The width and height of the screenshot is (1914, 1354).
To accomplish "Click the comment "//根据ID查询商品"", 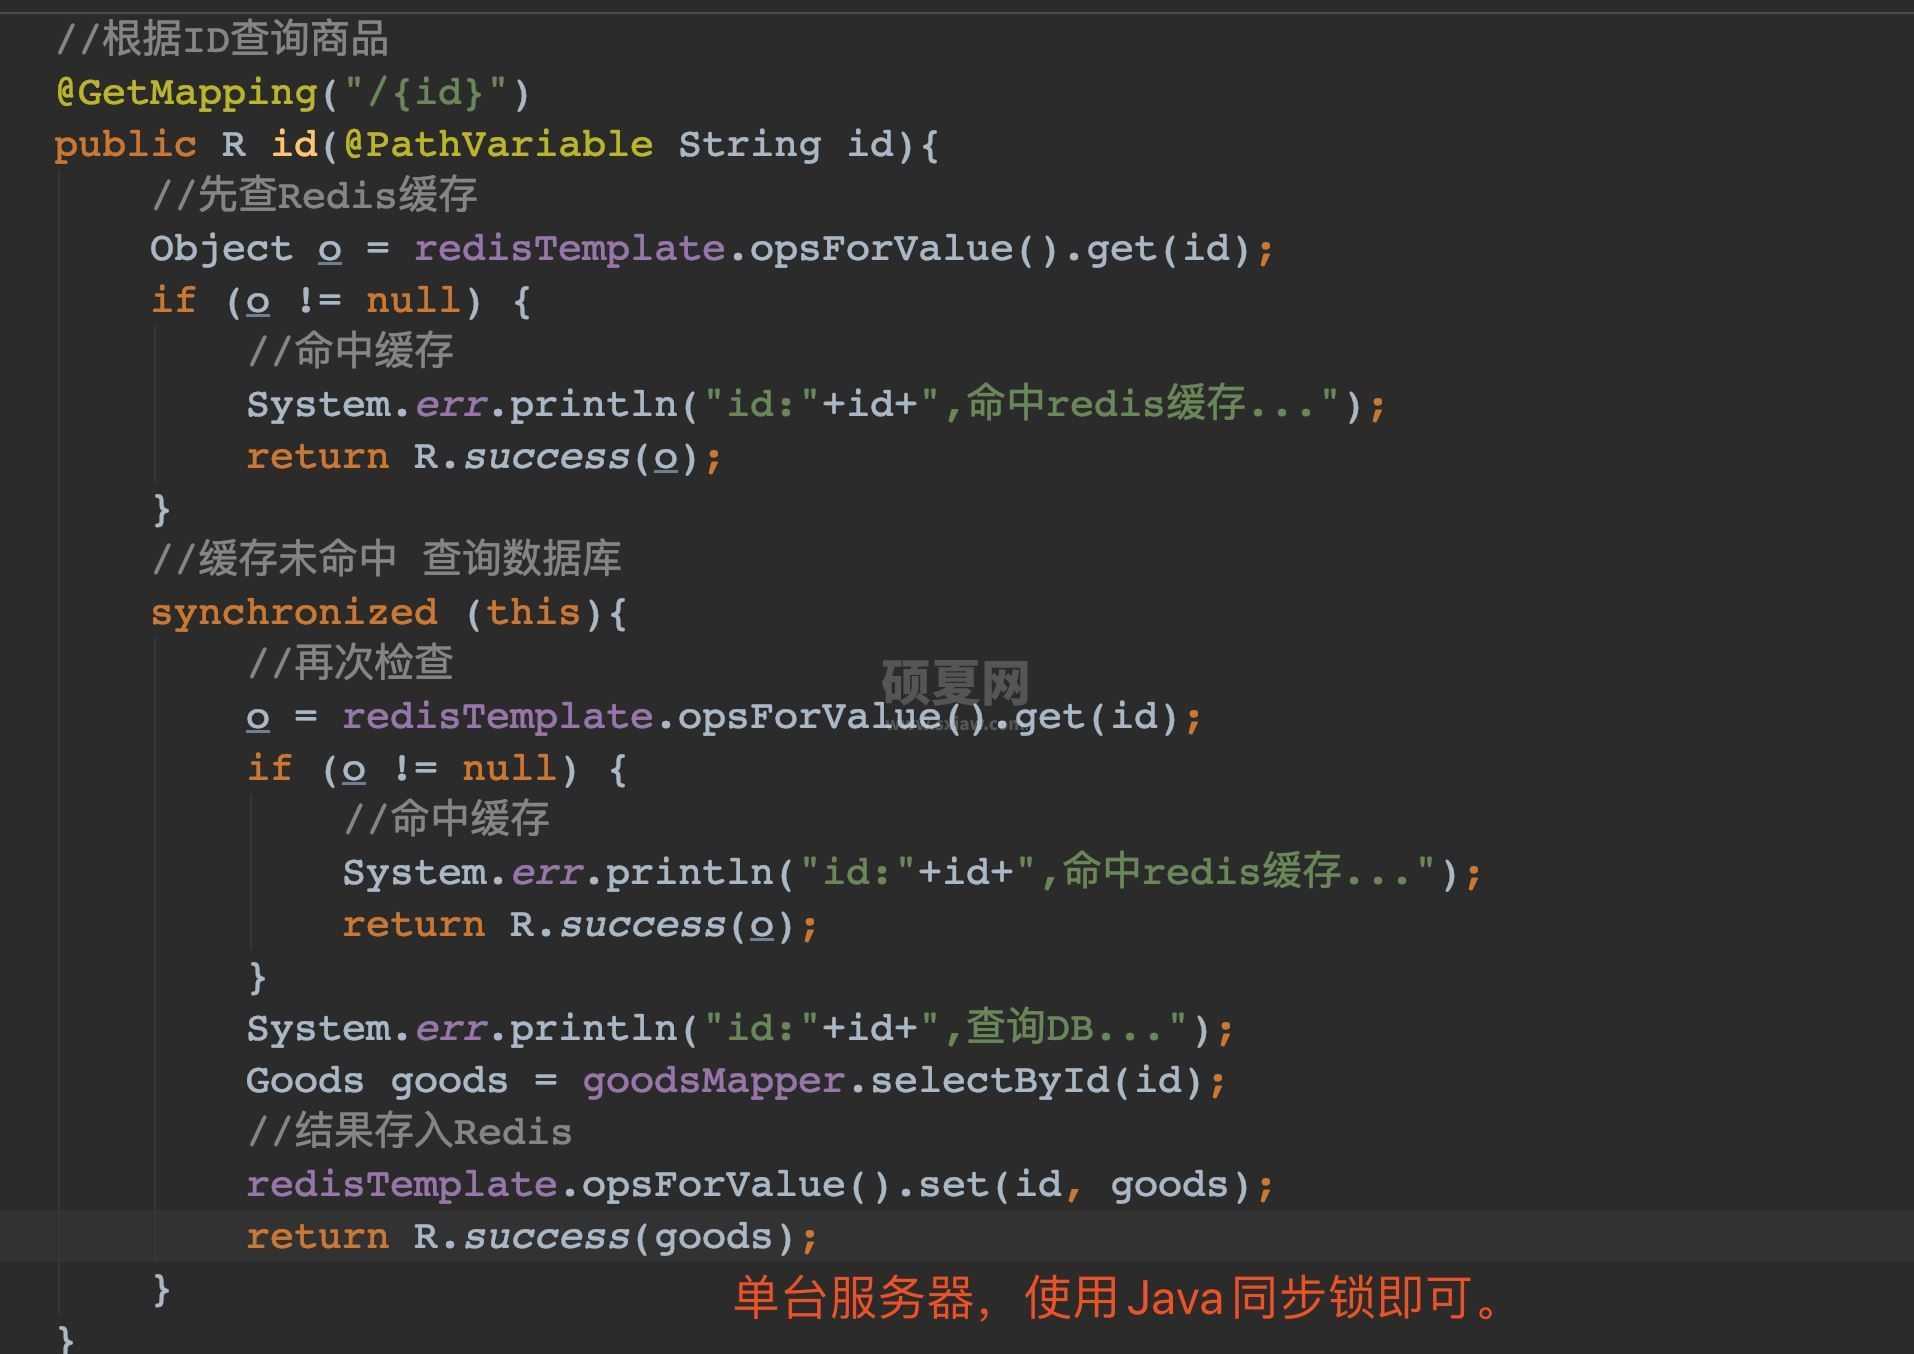I will (222, 40).
